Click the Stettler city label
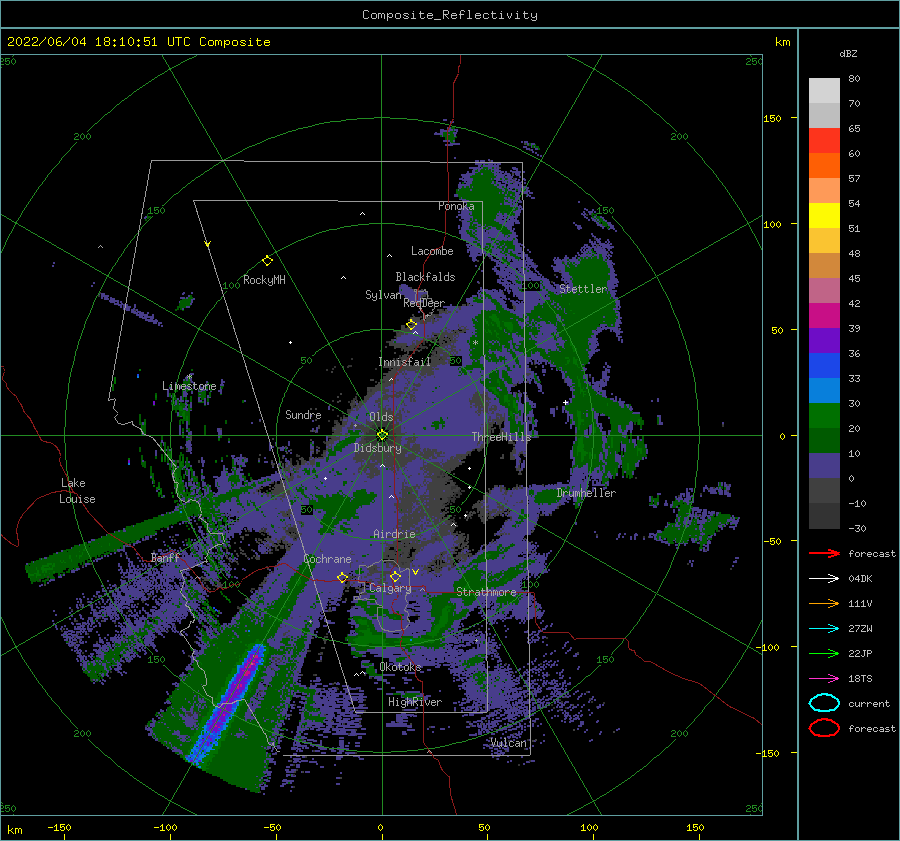This screenshot has width=900, height=841. pyautogui.click(x=583, y=289)
